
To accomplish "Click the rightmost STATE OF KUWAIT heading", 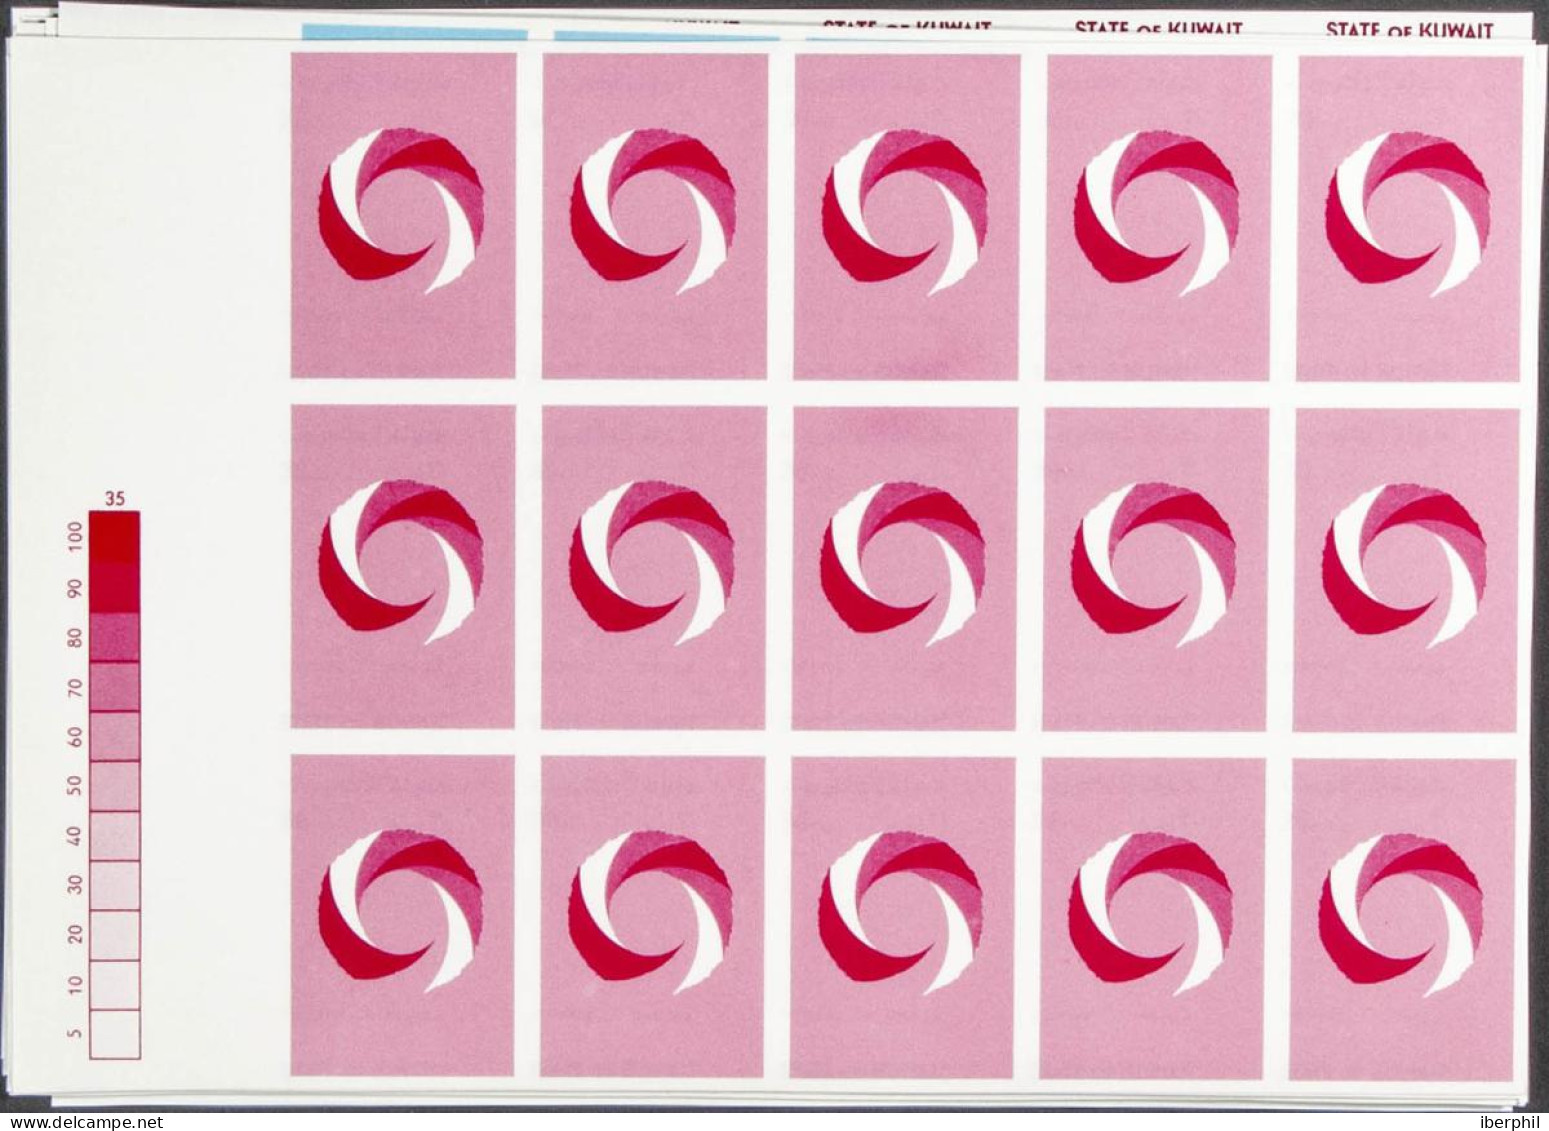I will click(1409, 30).
